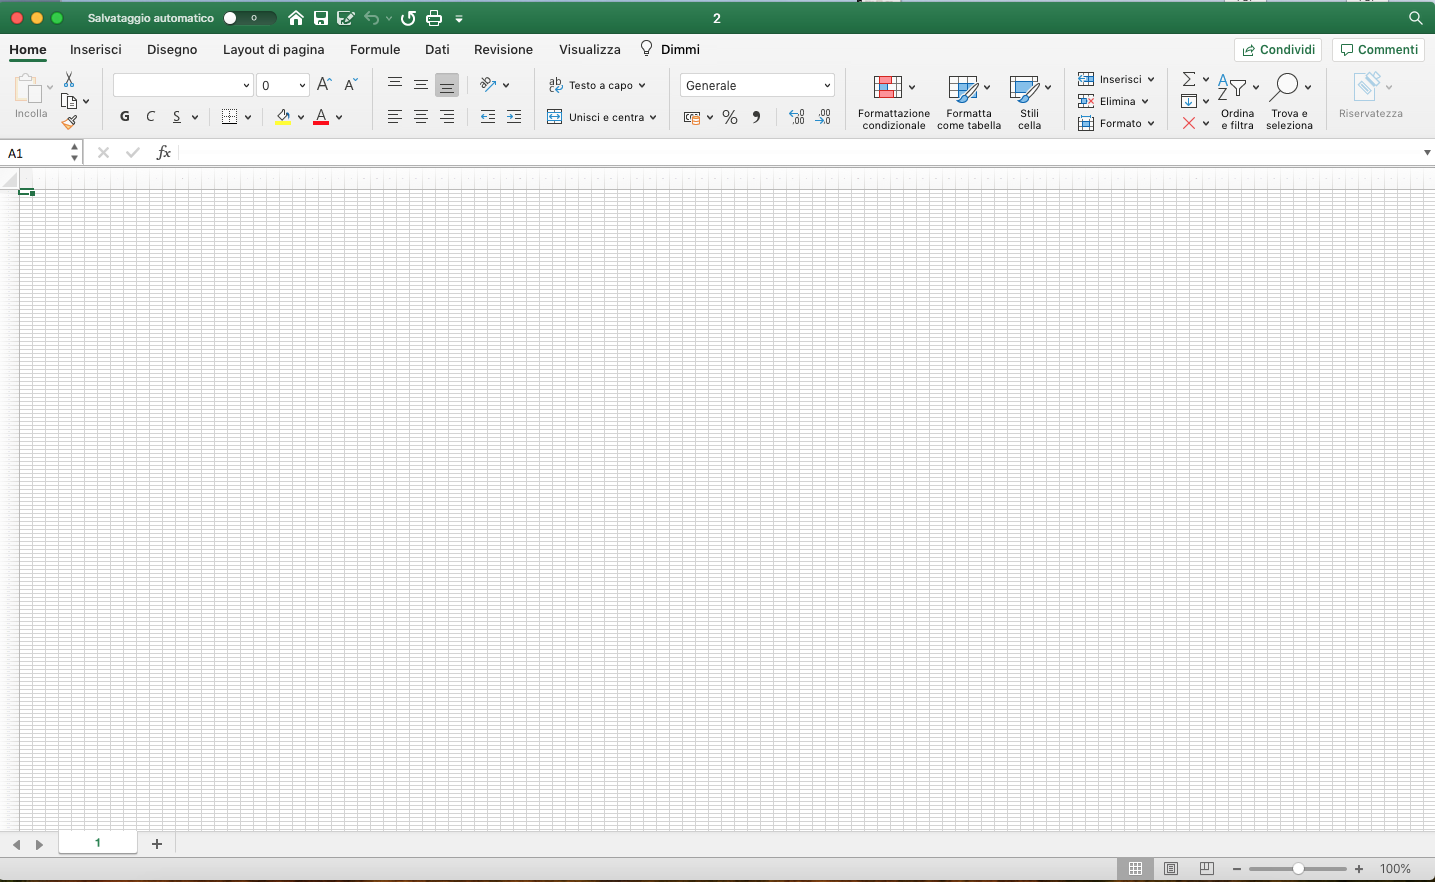Apply bold formatting with the G icon

[124, 117]
